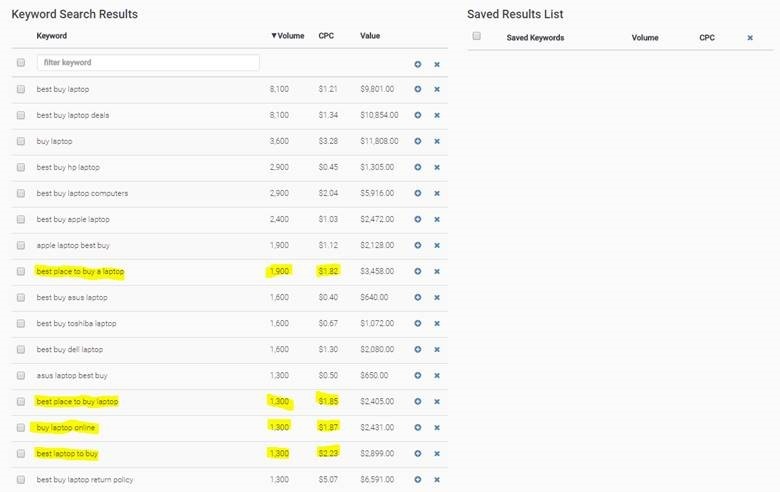Remove 'best buy asus laptop' with x icon
Viewport: 780px width, 492px height.
coord(437,297)
